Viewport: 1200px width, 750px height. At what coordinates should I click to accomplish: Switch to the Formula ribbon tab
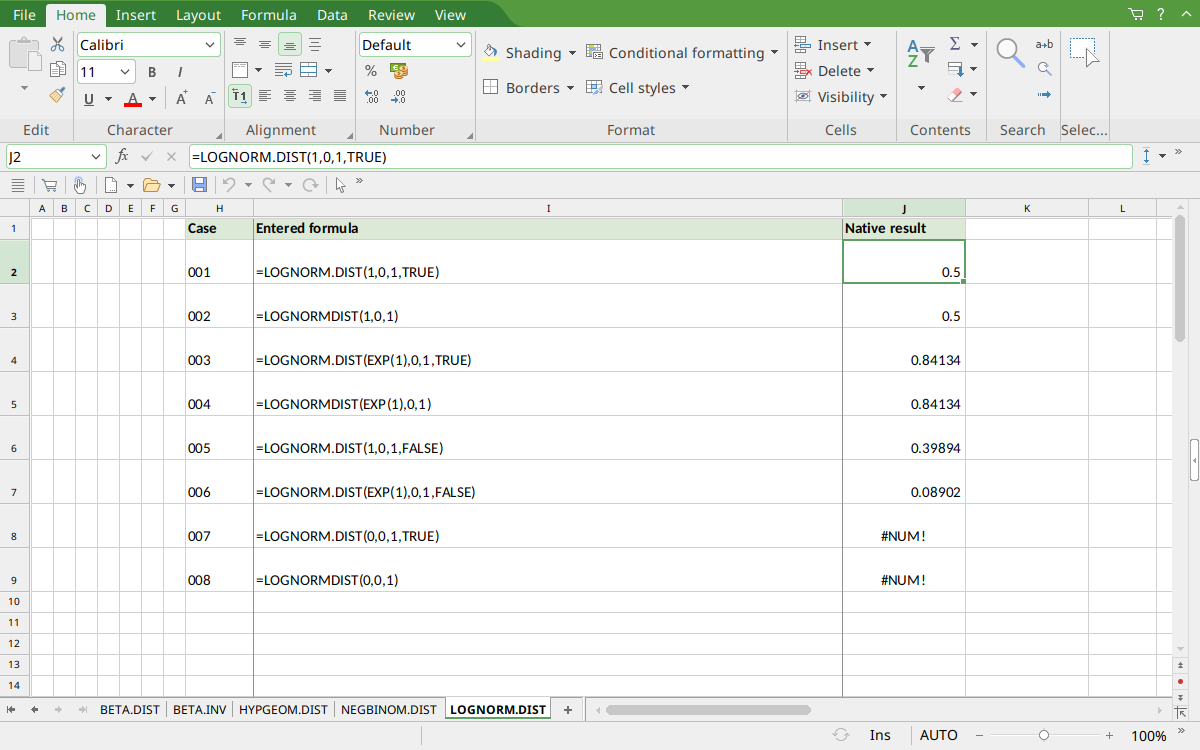click(x=268, y=15)
